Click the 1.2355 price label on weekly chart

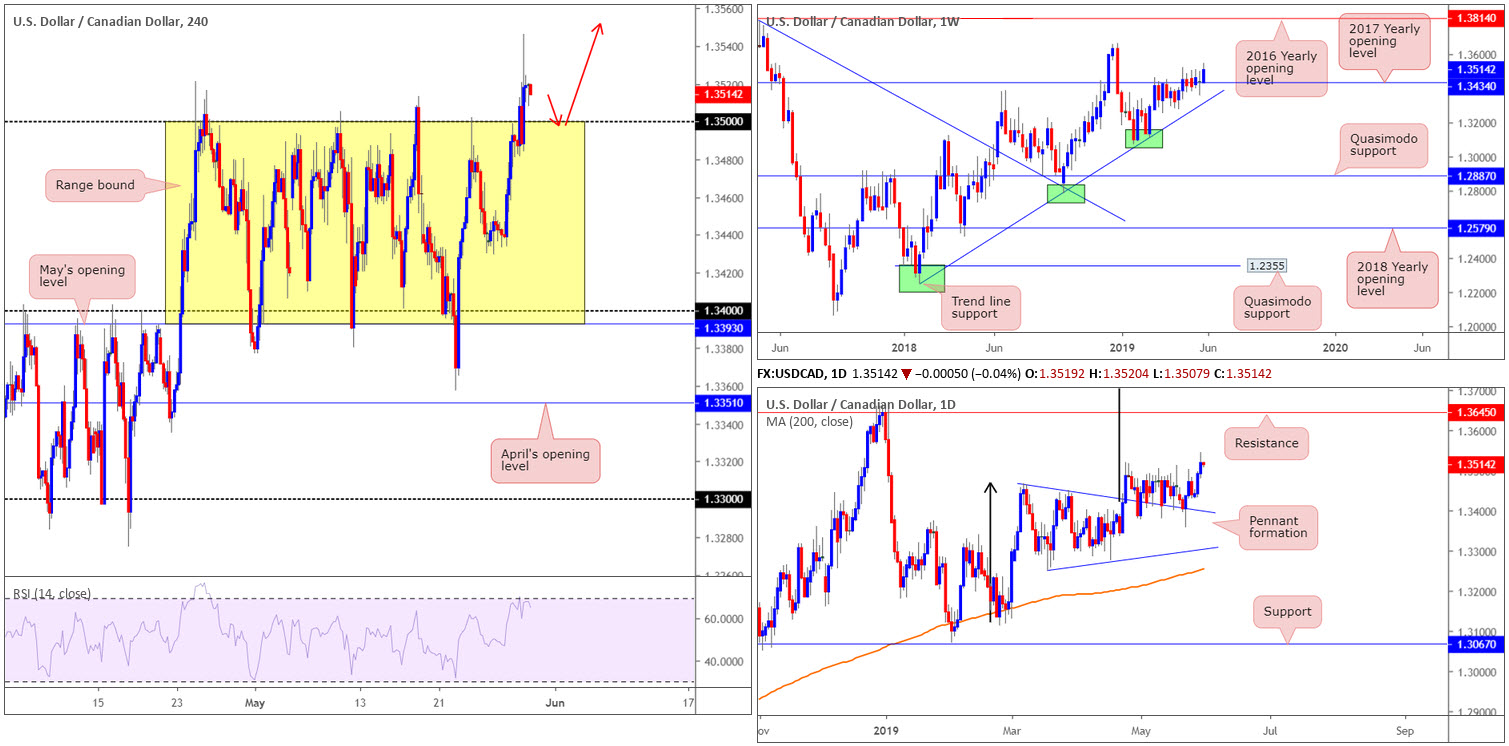coord(1266,266)
